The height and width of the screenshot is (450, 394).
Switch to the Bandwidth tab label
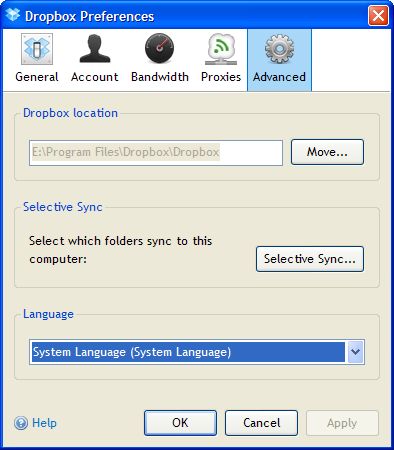click(160, 77)
